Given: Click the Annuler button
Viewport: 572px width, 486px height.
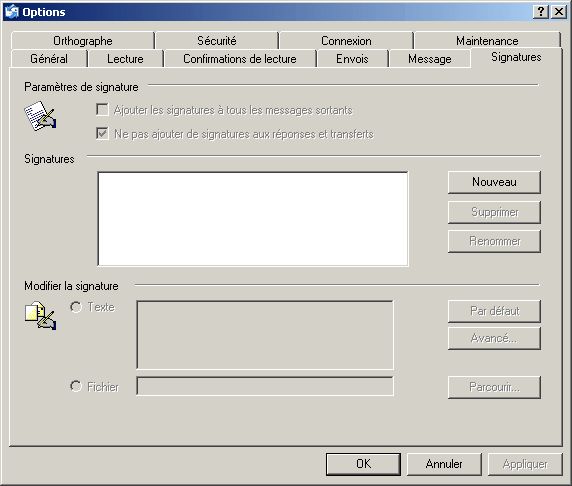Looking at the screenshot, I should pos(444,464).
